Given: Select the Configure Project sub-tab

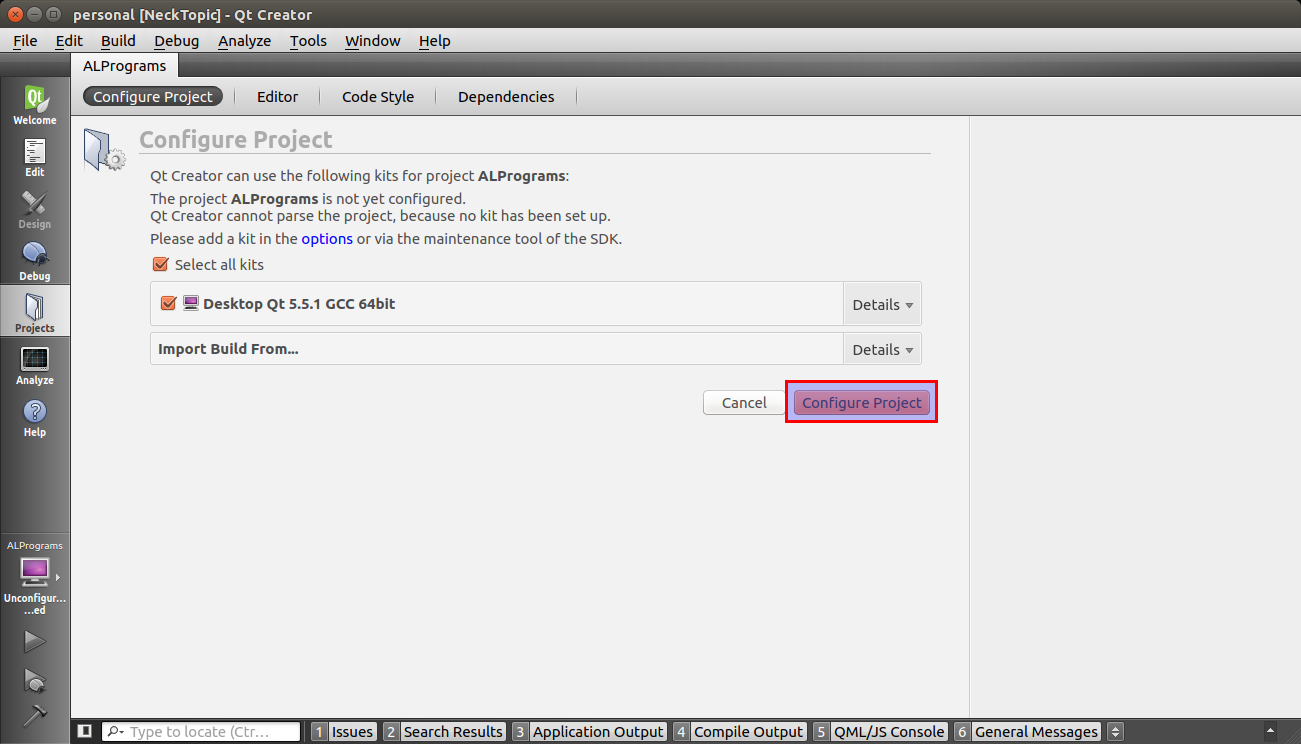Looking at the screenshot, I should tap(153, 97).
